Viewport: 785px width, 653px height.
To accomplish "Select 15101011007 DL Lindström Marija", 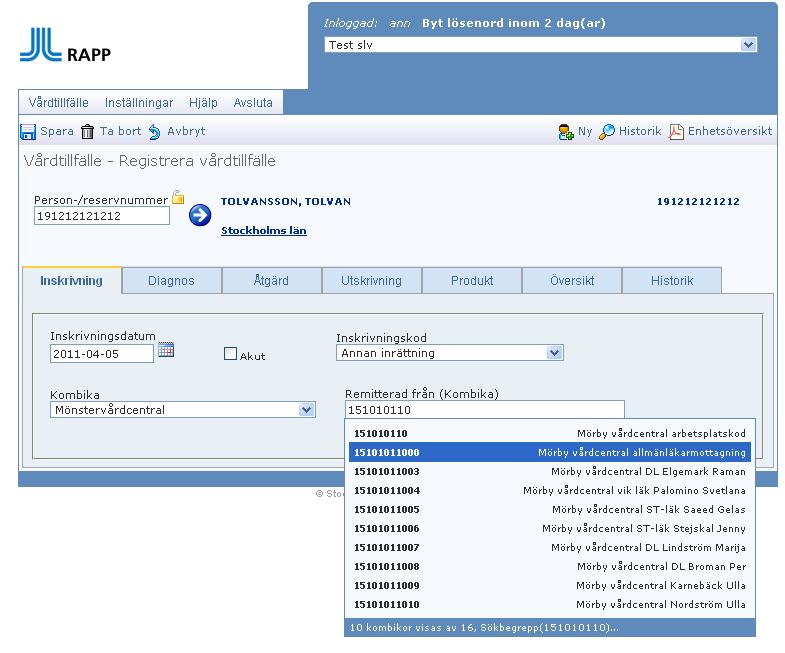I will 550,547.
